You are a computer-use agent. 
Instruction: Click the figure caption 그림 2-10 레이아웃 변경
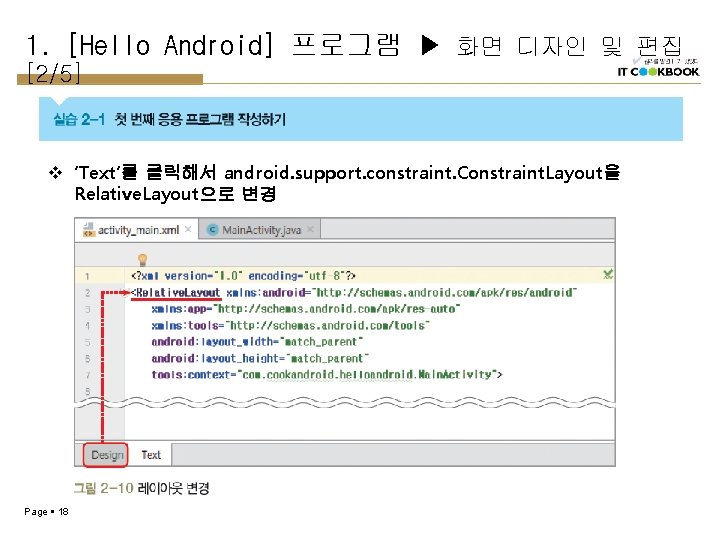[141, 488]
